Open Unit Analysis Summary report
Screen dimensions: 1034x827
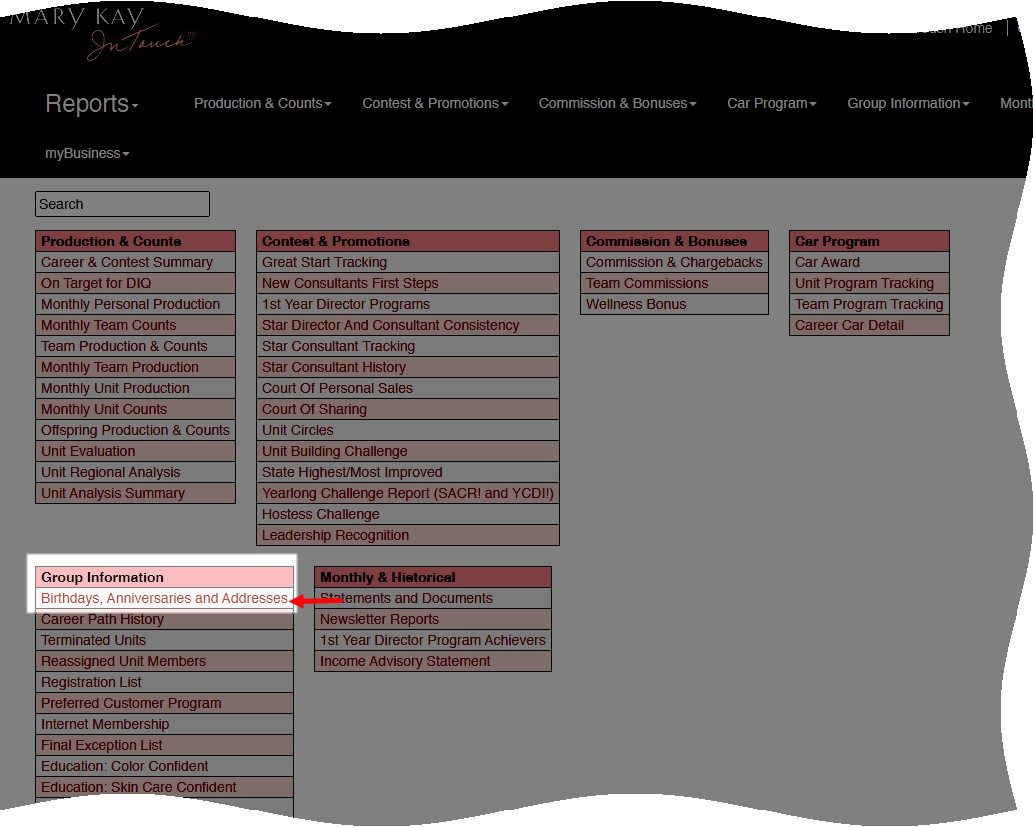(x=135, y=494)
